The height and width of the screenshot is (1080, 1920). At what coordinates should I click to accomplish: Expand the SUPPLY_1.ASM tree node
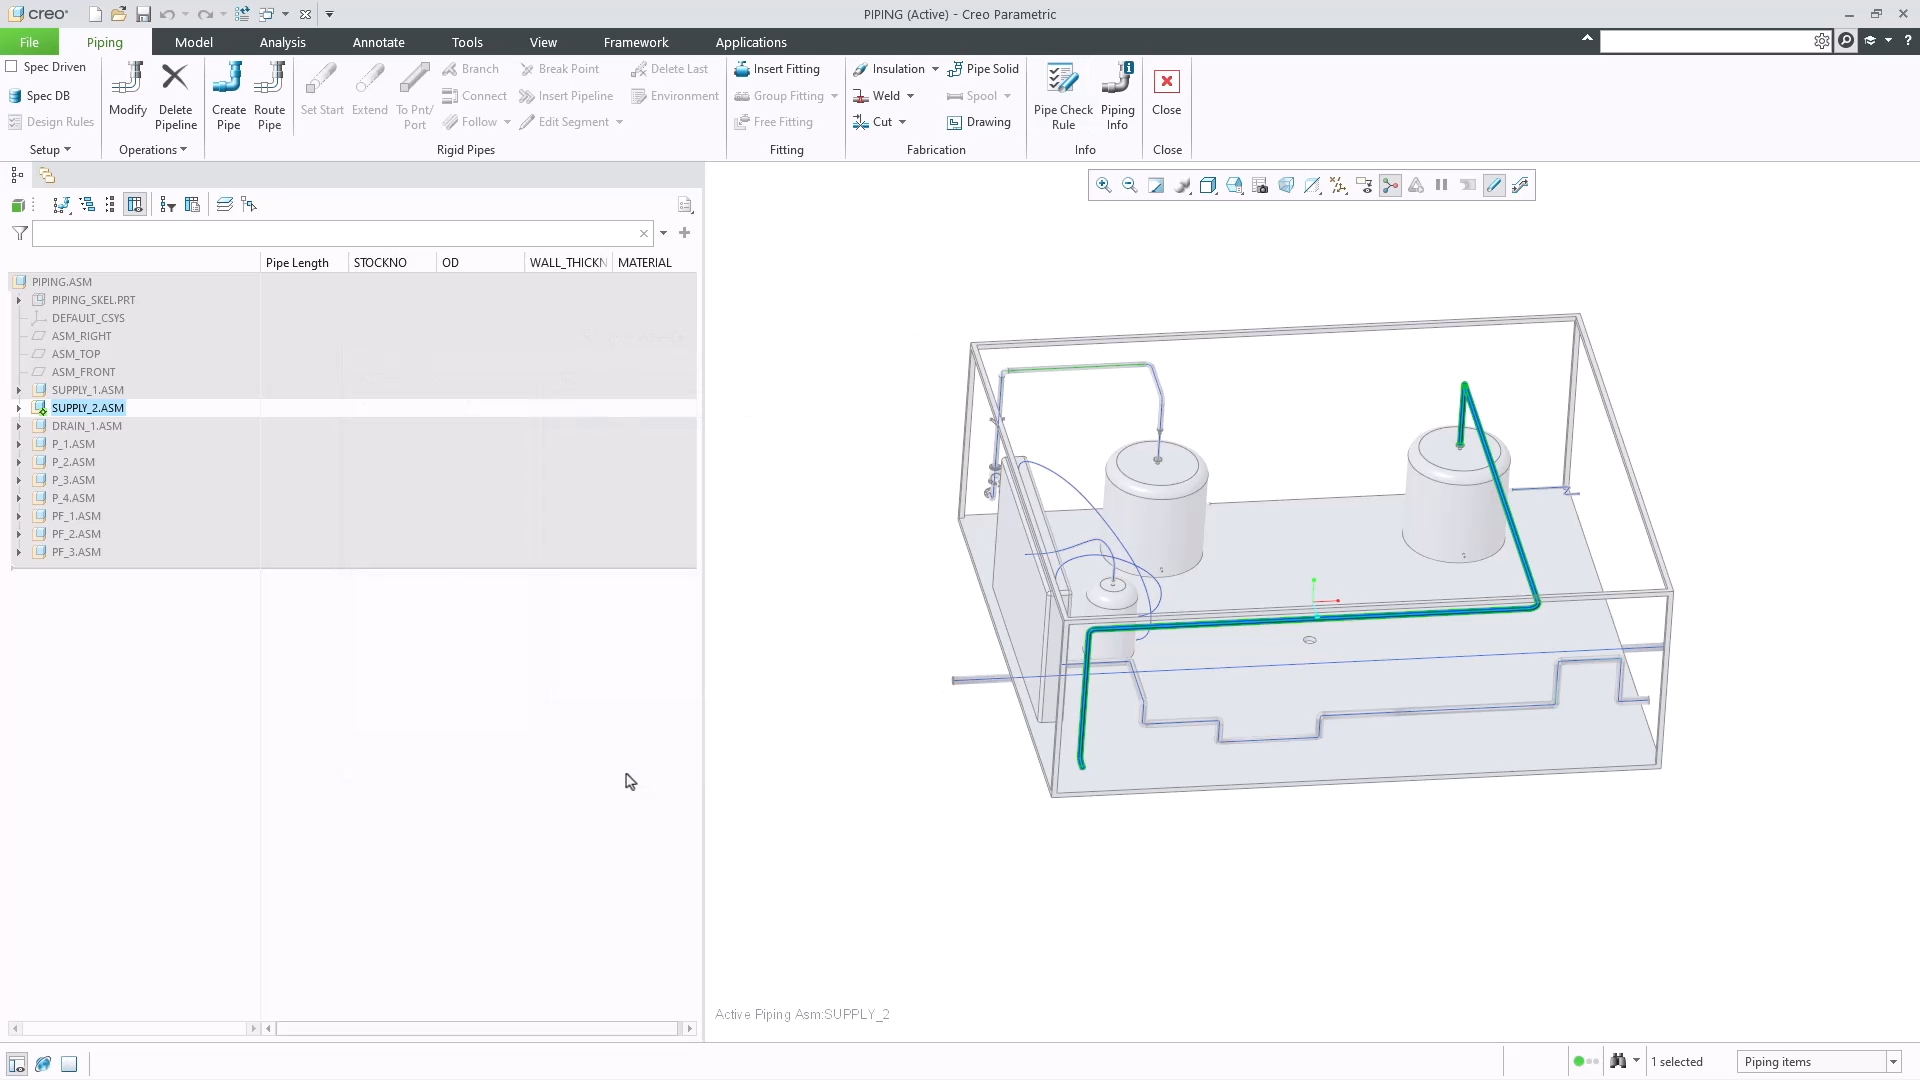click(18, 390)
